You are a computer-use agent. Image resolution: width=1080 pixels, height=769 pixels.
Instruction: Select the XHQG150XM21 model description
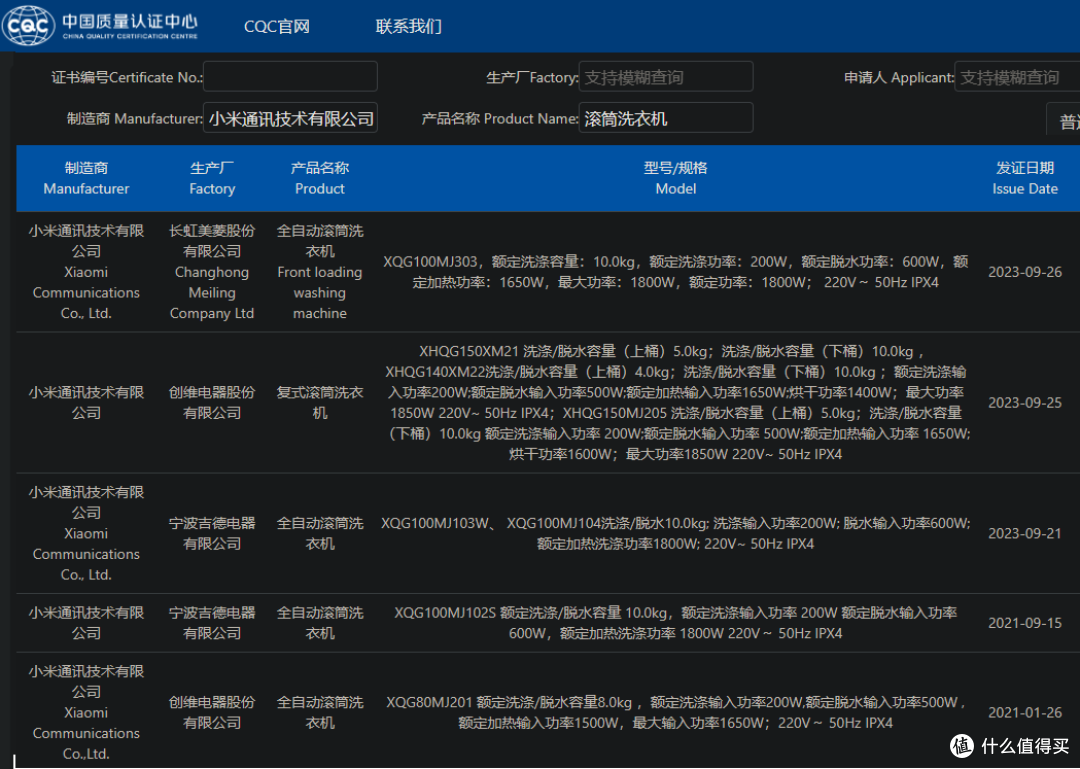click(x=676, y=402)
